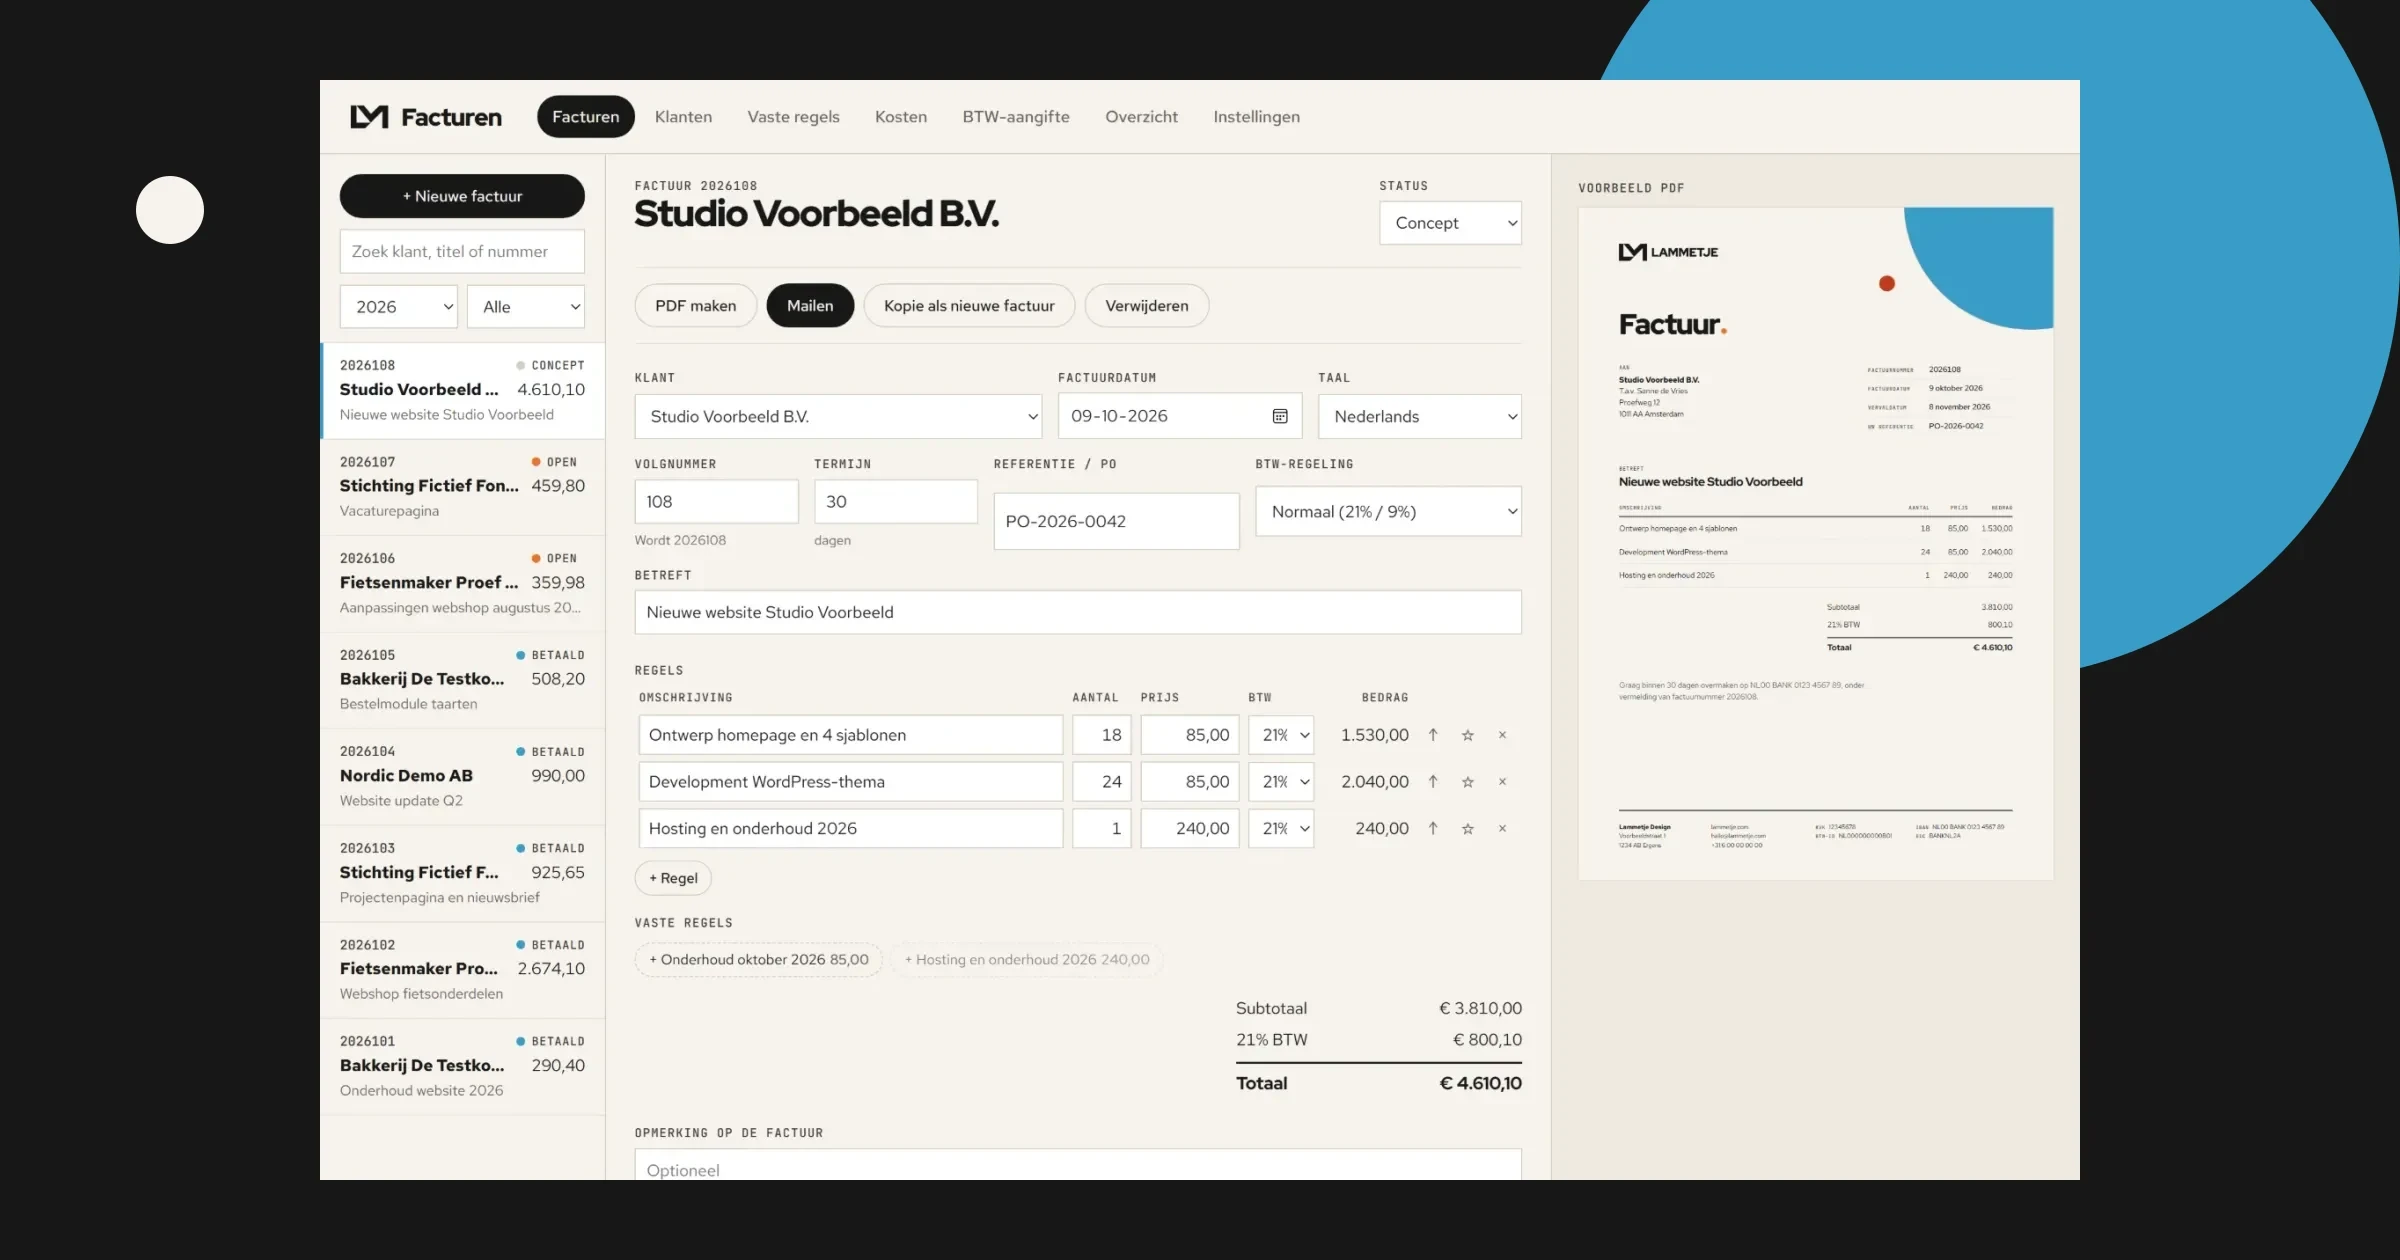This screenshot has height=1260, width=2400.
Task: Move the Development WordPress-thema line up
Action: [x=1433, y=782]
